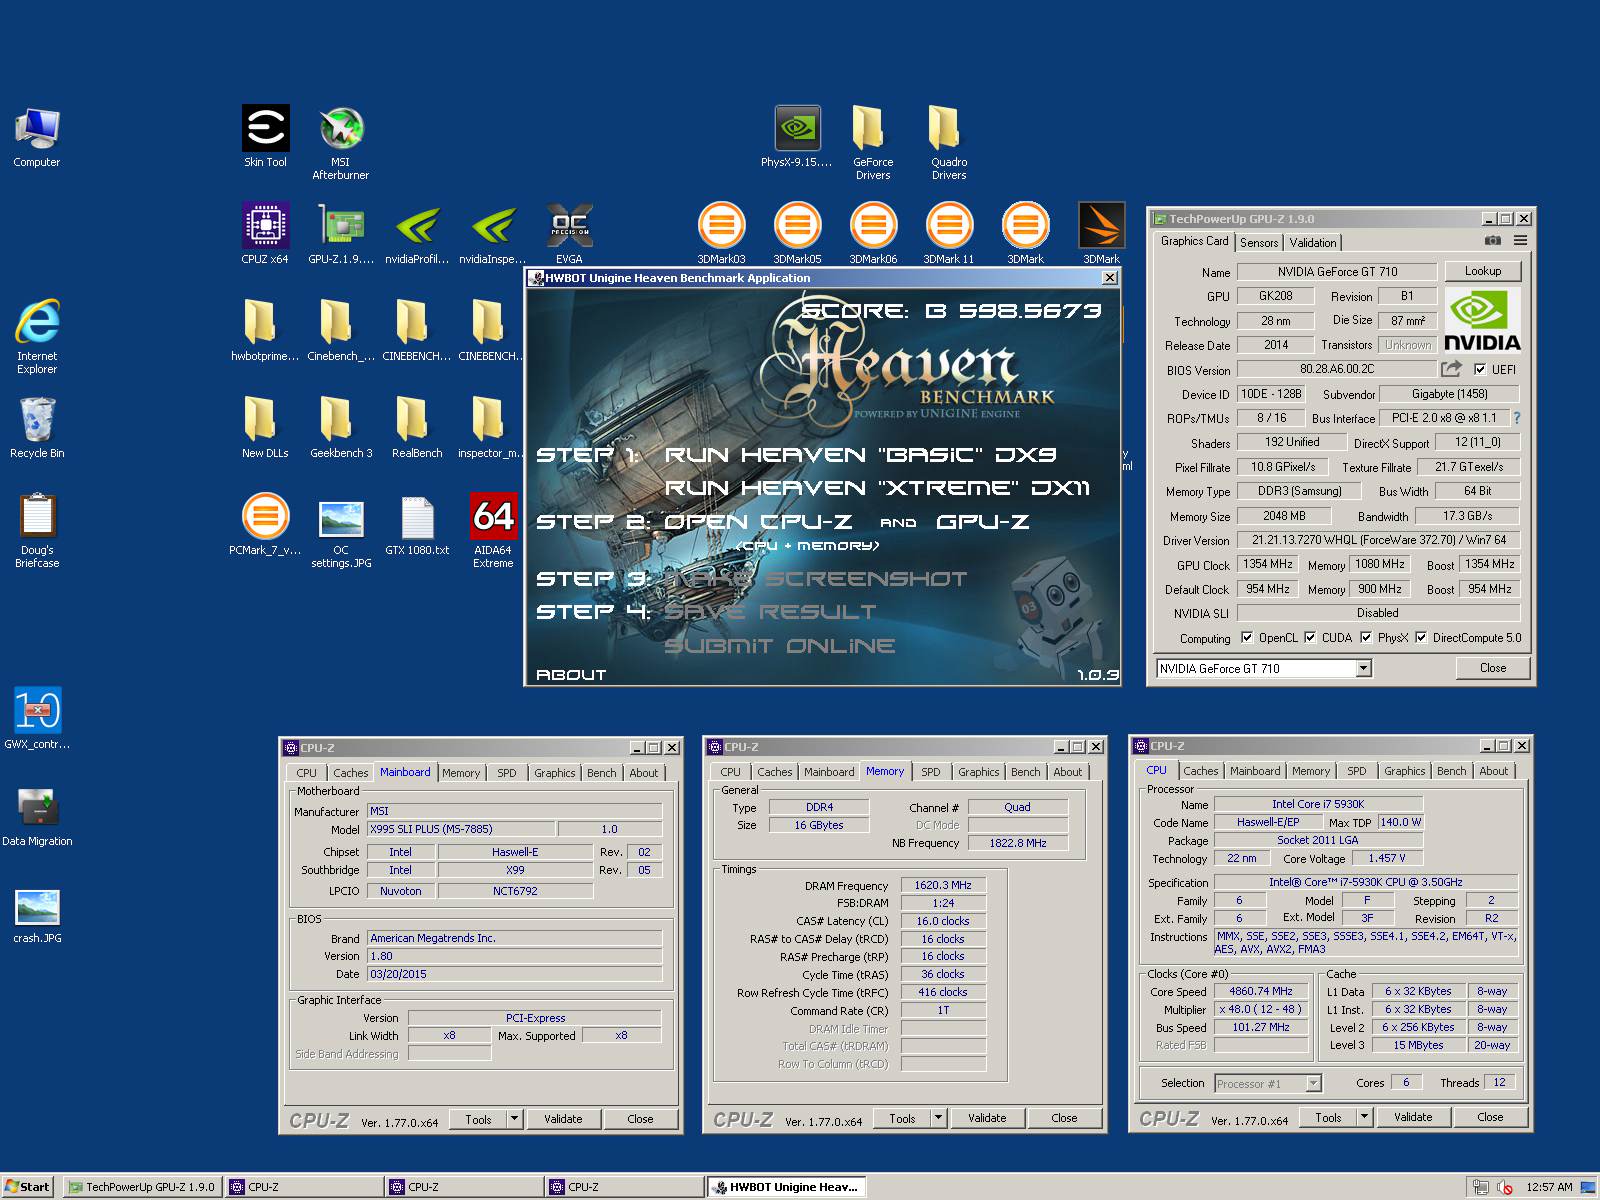The width and height of the screenshot is (1600, 1200).
Task: Expand the Processor #1 selection dropdown
Action: pos(1314,1083)
